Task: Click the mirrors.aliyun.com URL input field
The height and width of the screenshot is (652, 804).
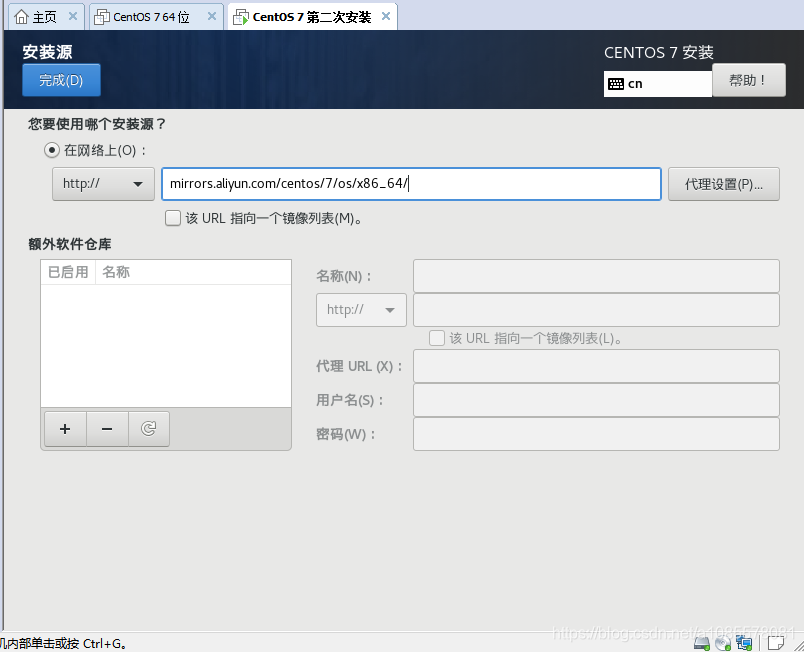Action: [x=411, y=184]
